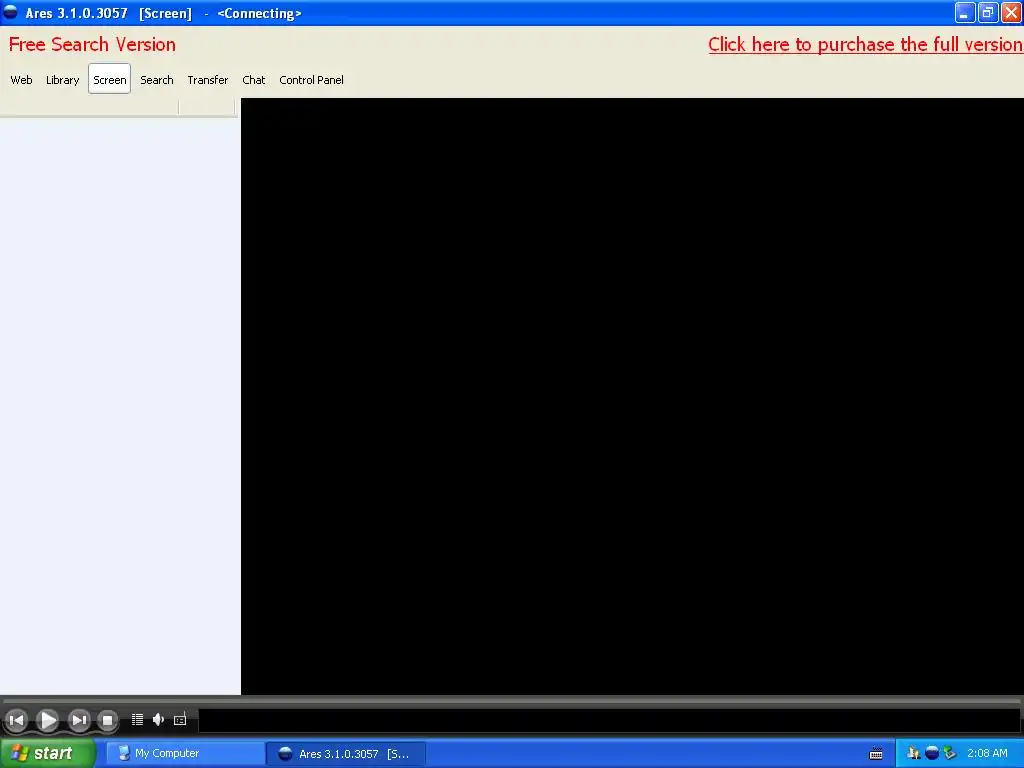This screenshot has height=768, width=1024.
Task: Click the radio icon in player bar
Action: (180, 720)
